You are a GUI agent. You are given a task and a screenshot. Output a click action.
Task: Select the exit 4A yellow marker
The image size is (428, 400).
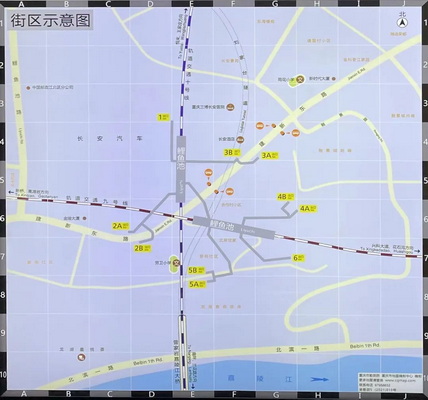pyautogui.click(x=308, y=209)
